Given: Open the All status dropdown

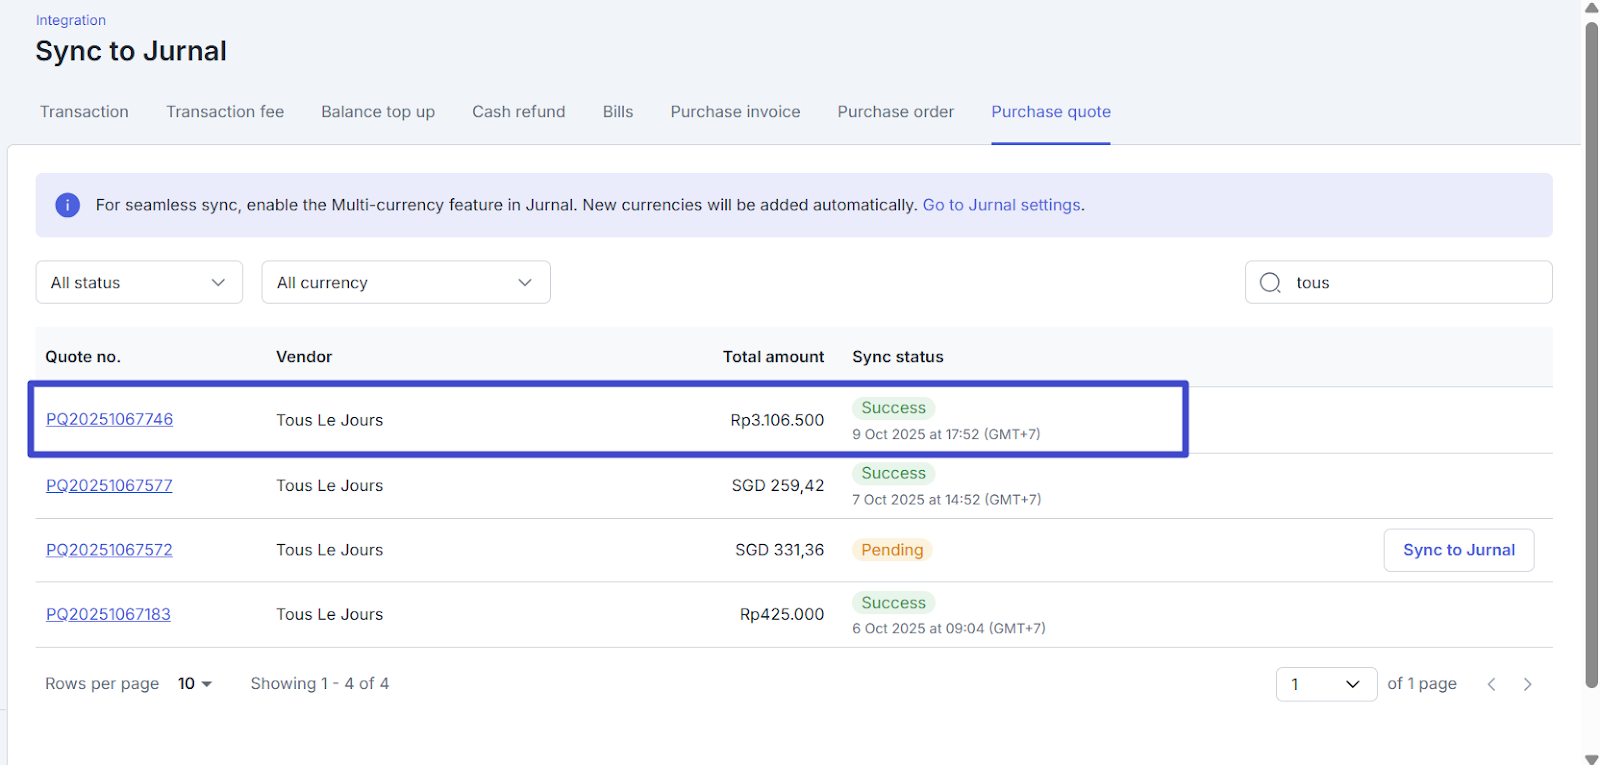Looking at the screenshot, I should click(x=139, y=283).
